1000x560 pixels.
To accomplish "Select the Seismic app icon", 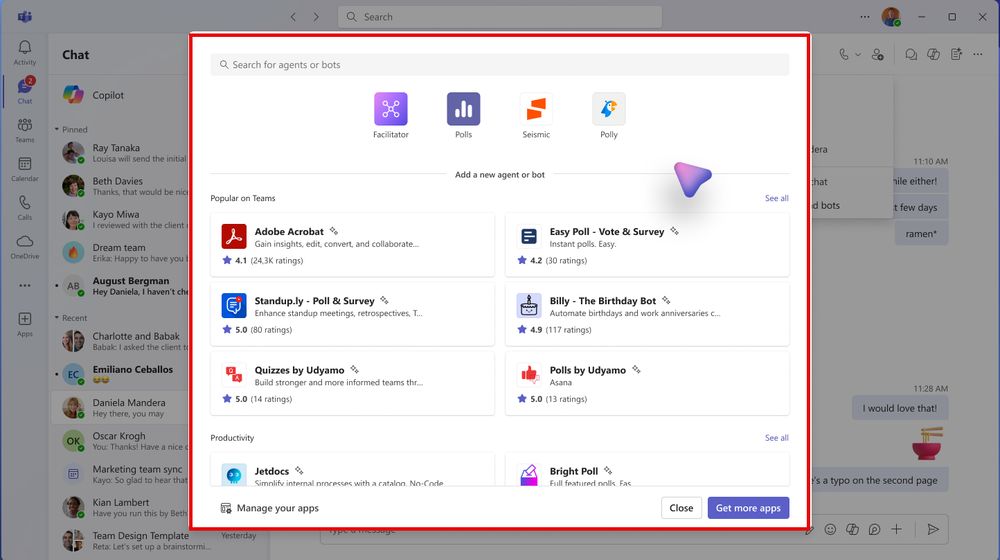I will (536, 108).
